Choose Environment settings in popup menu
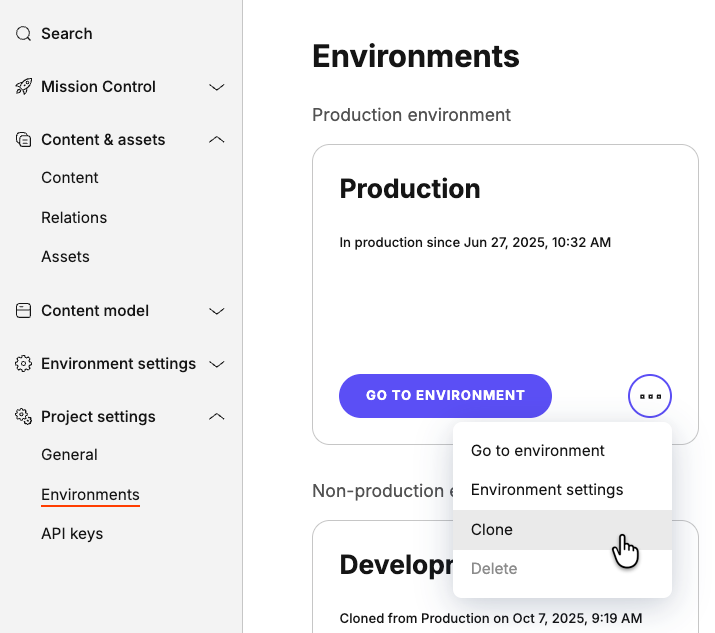The height and width of the screenshot is (633, 715). click(x=562, y=490)
